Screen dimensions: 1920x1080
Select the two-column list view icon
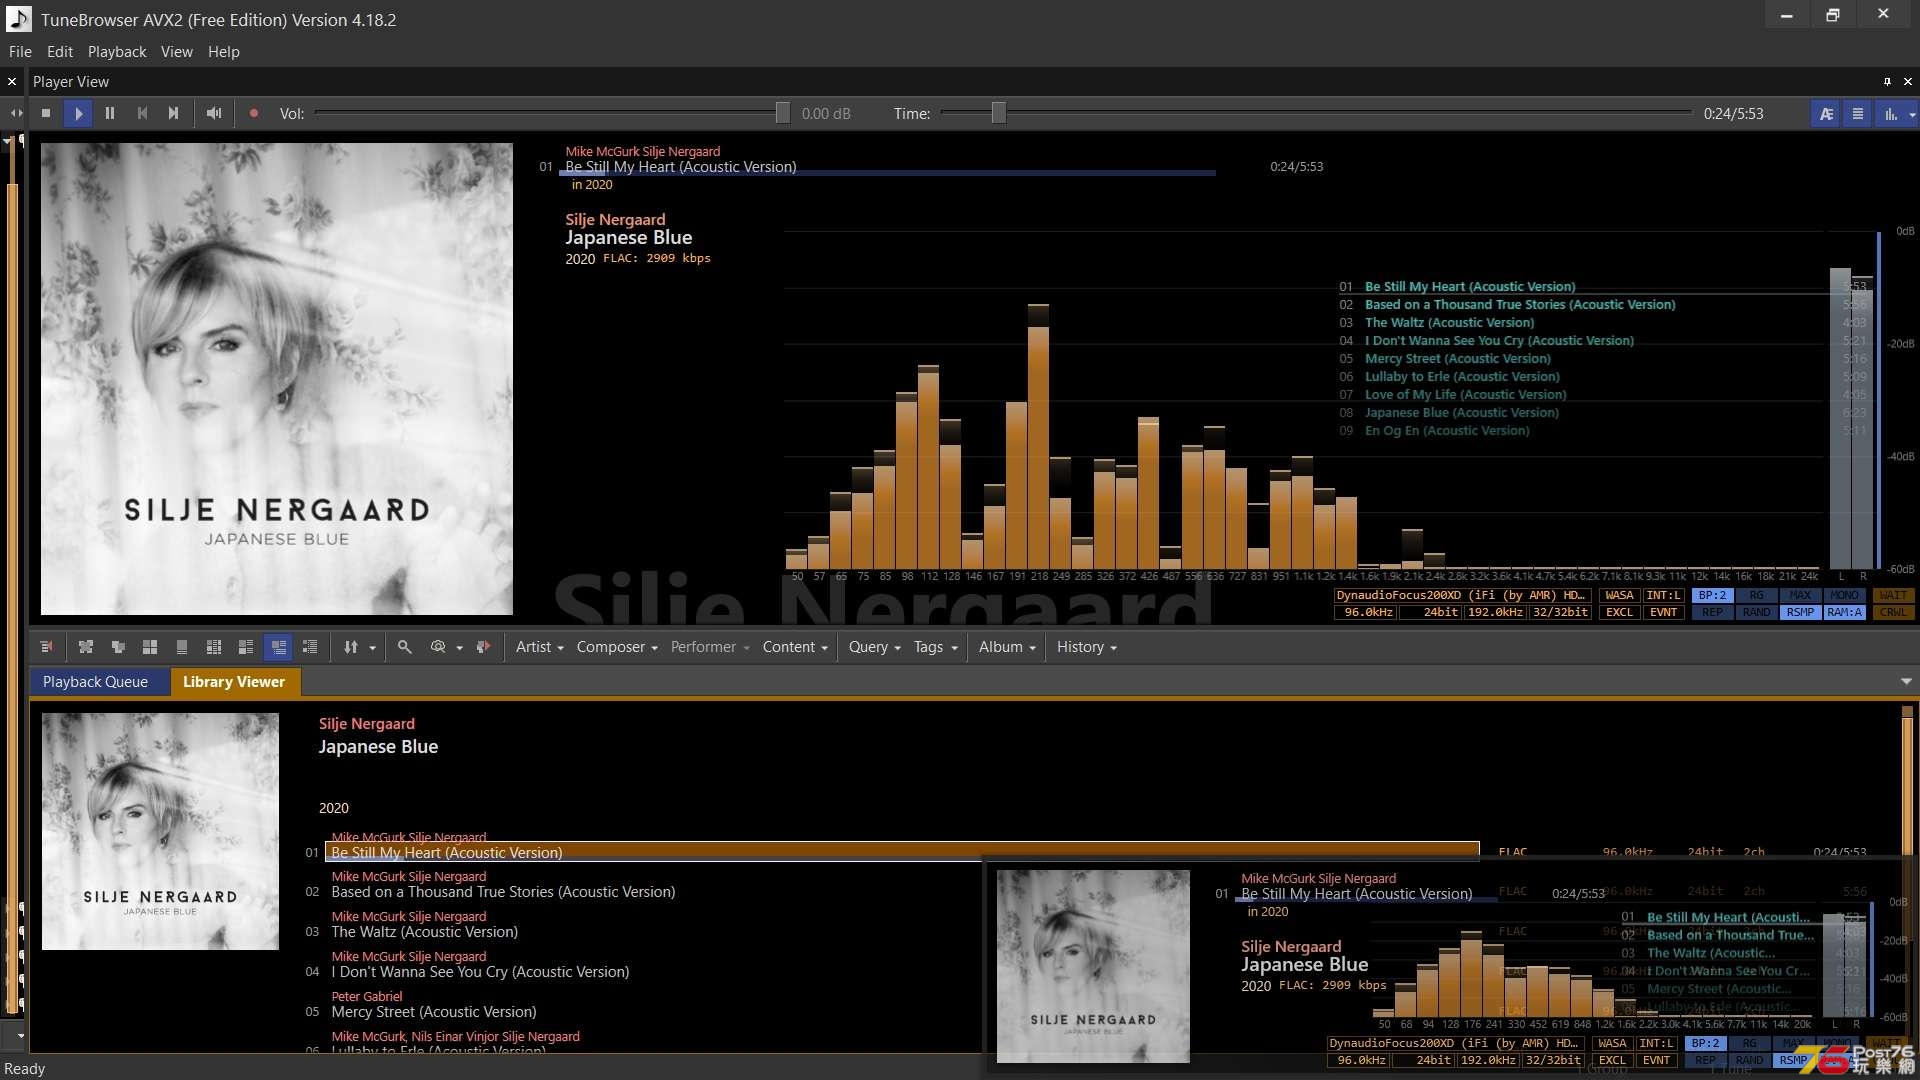click(x=214, y=647)
